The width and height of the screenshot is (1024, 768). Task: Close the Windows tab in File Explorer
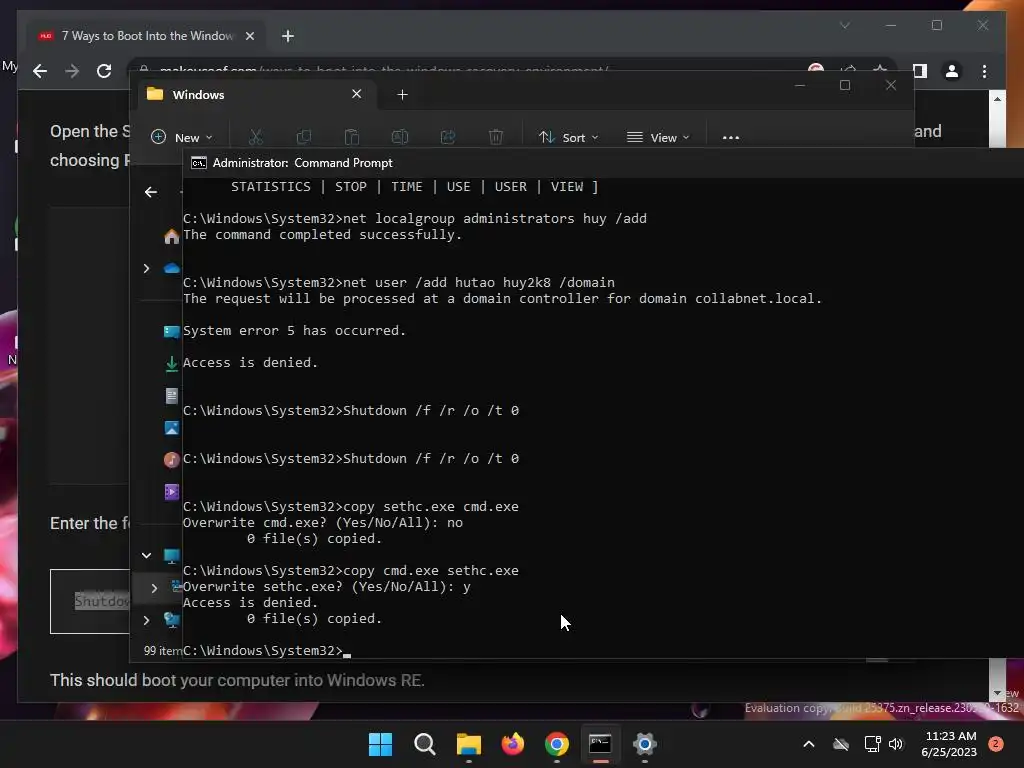(x=357, y=94)
